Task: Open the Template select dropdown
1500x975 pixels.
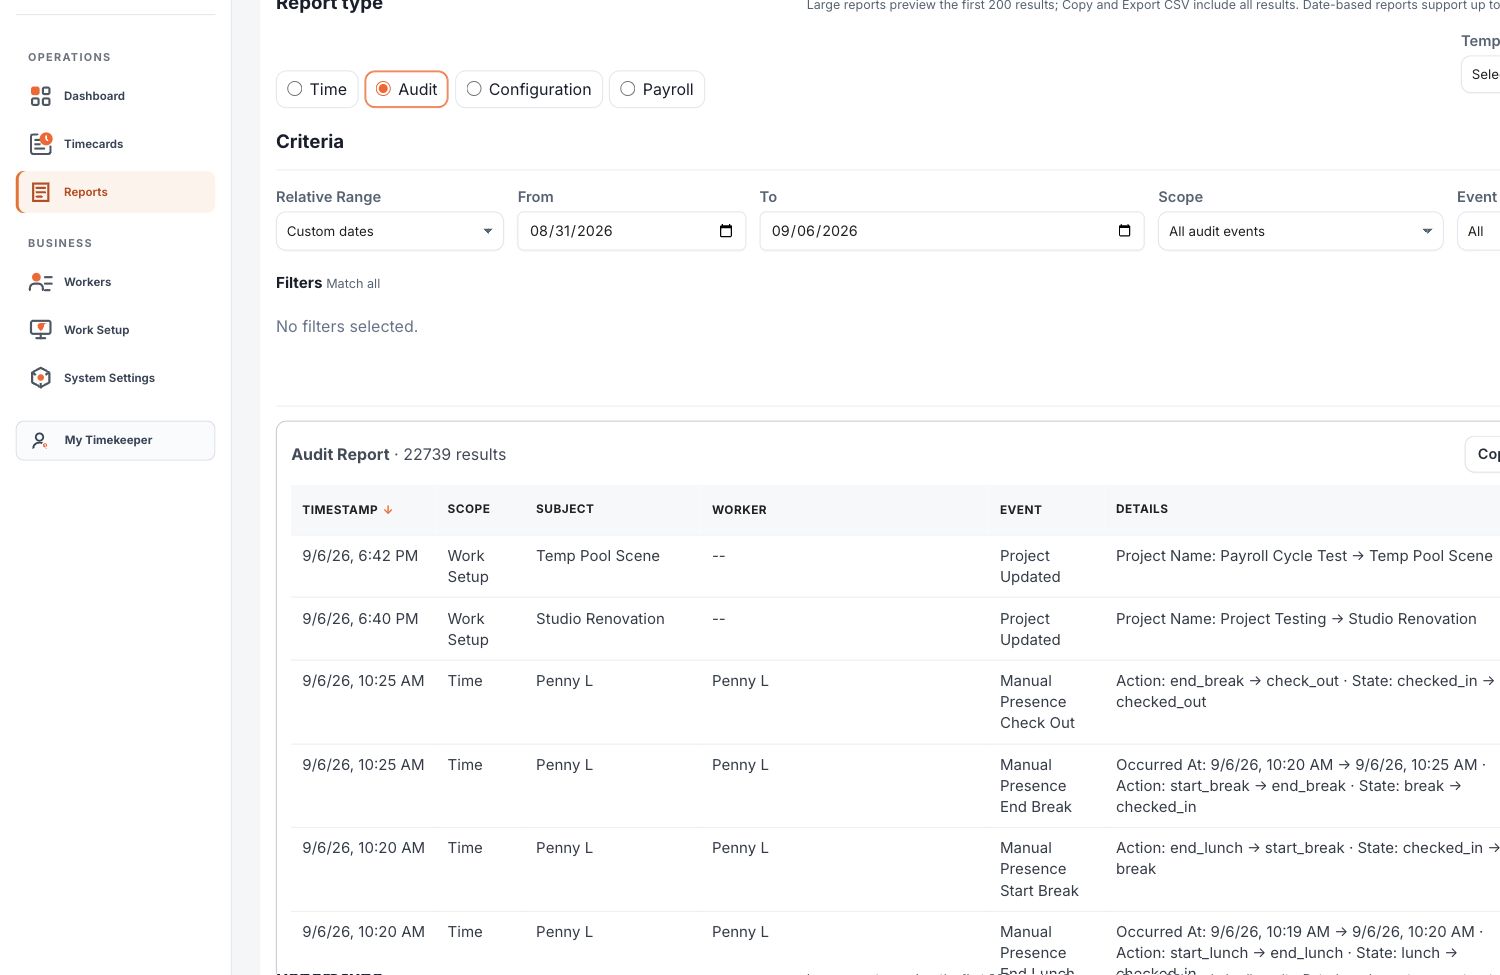Action: [x=1481, y=74]
